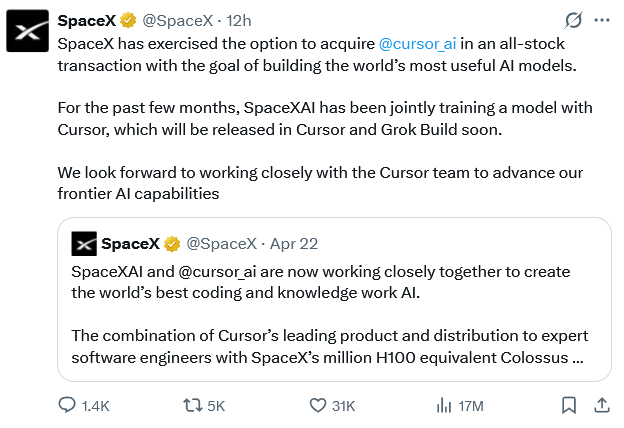The image size is (624, 428).
Task: Click SpaceX name in quoted post
Action: pos(131,244)
